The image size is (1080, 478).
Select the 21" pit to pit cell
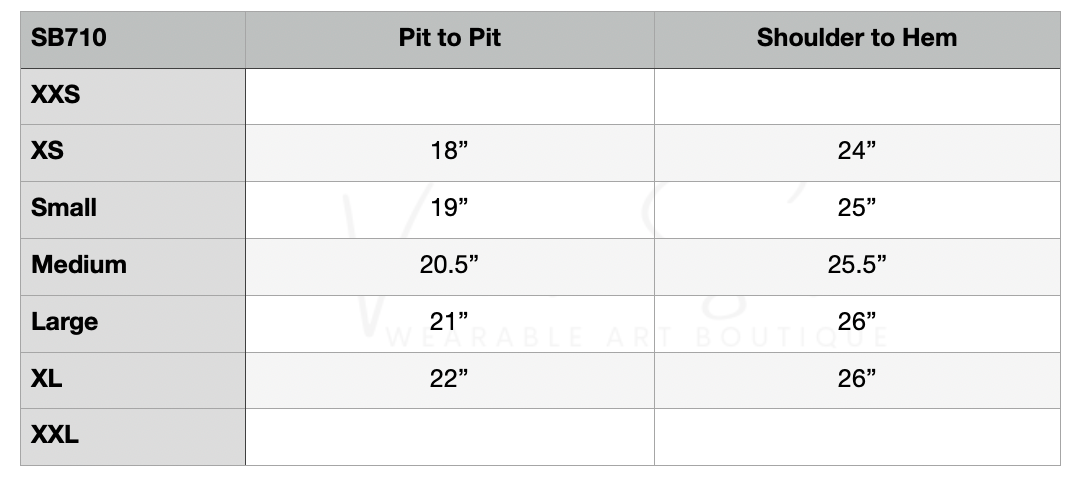tap(450, 323)
